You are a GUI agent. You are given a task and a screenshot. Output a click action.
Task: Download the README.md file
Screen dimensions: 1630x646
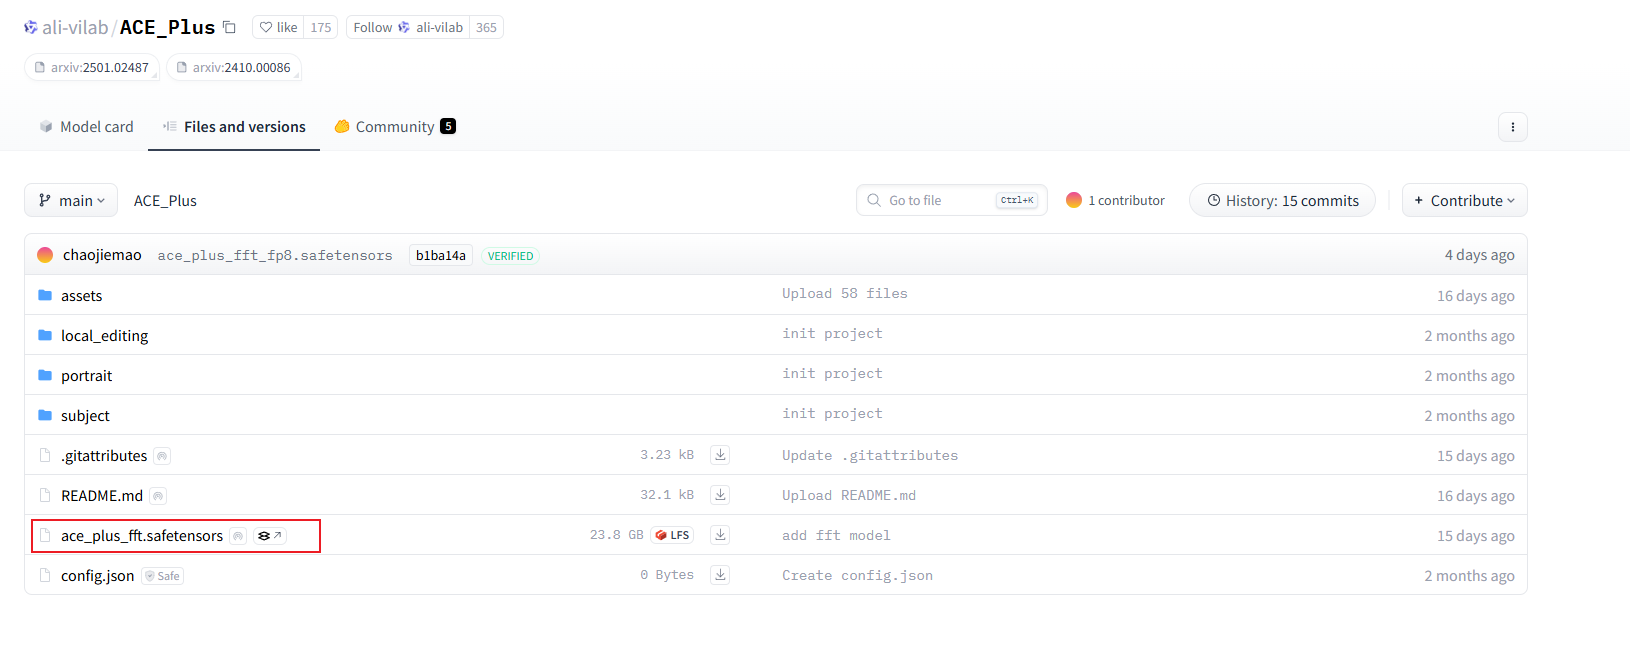click(719, 495)
